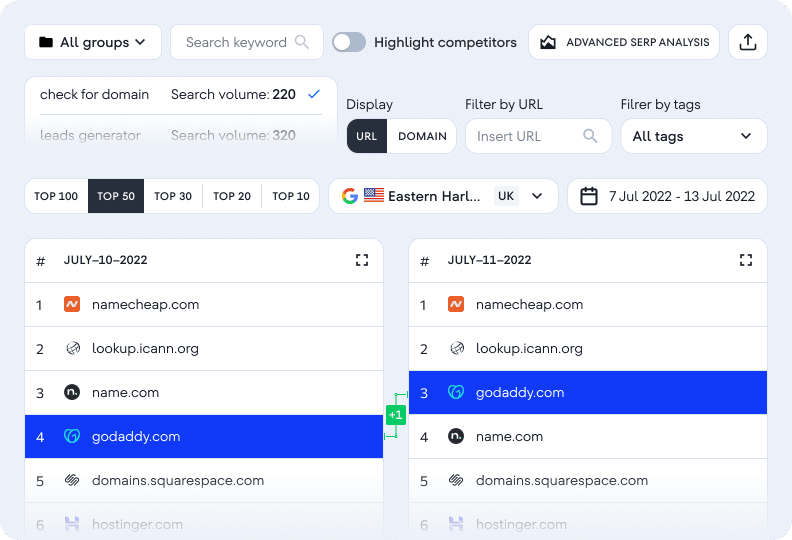This screenshot has width=792, height=540.
Task: Select the TOP 30 tab
Action: (173, 196)
